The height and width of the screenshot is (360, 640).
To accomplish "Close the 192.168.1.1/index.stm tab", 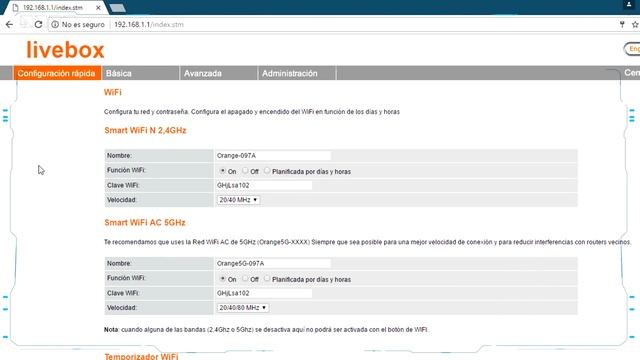I will (98, 8).
